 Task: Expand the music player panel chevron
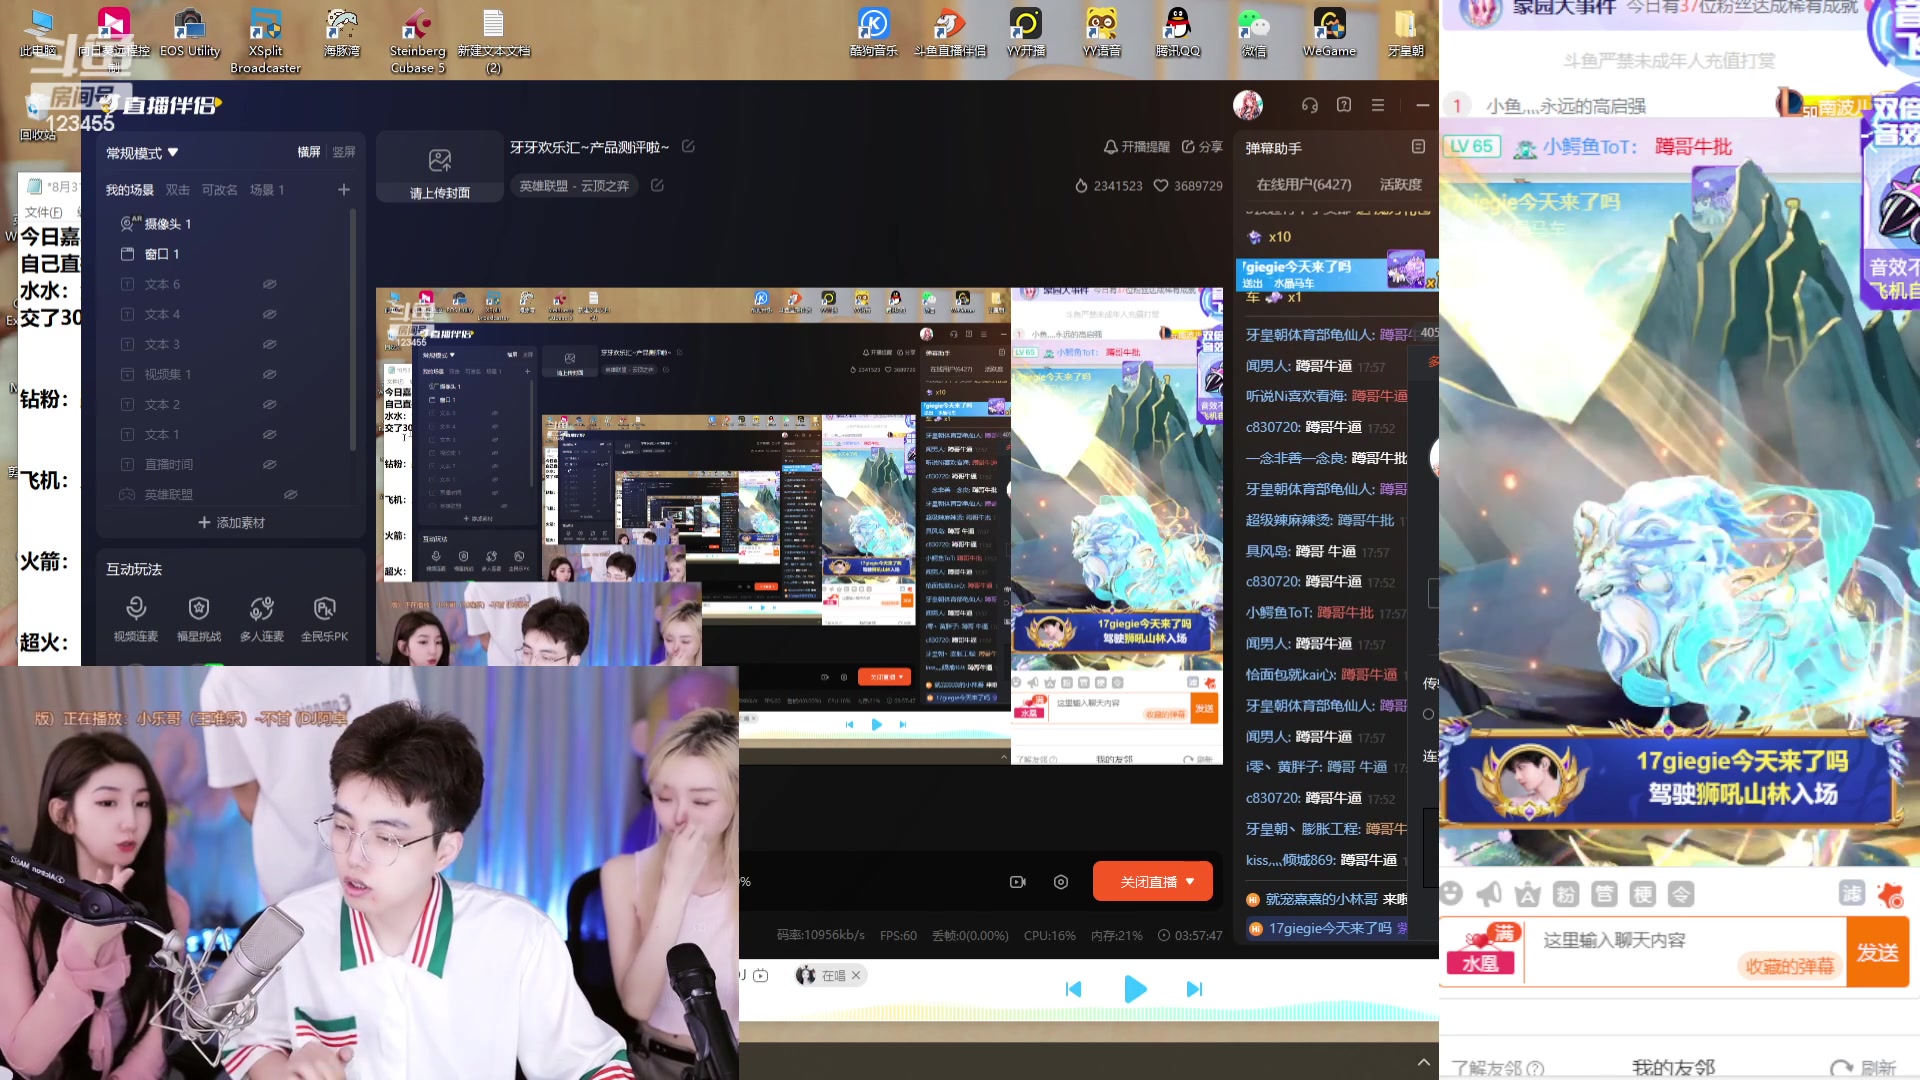(x=1424, y=1062)
